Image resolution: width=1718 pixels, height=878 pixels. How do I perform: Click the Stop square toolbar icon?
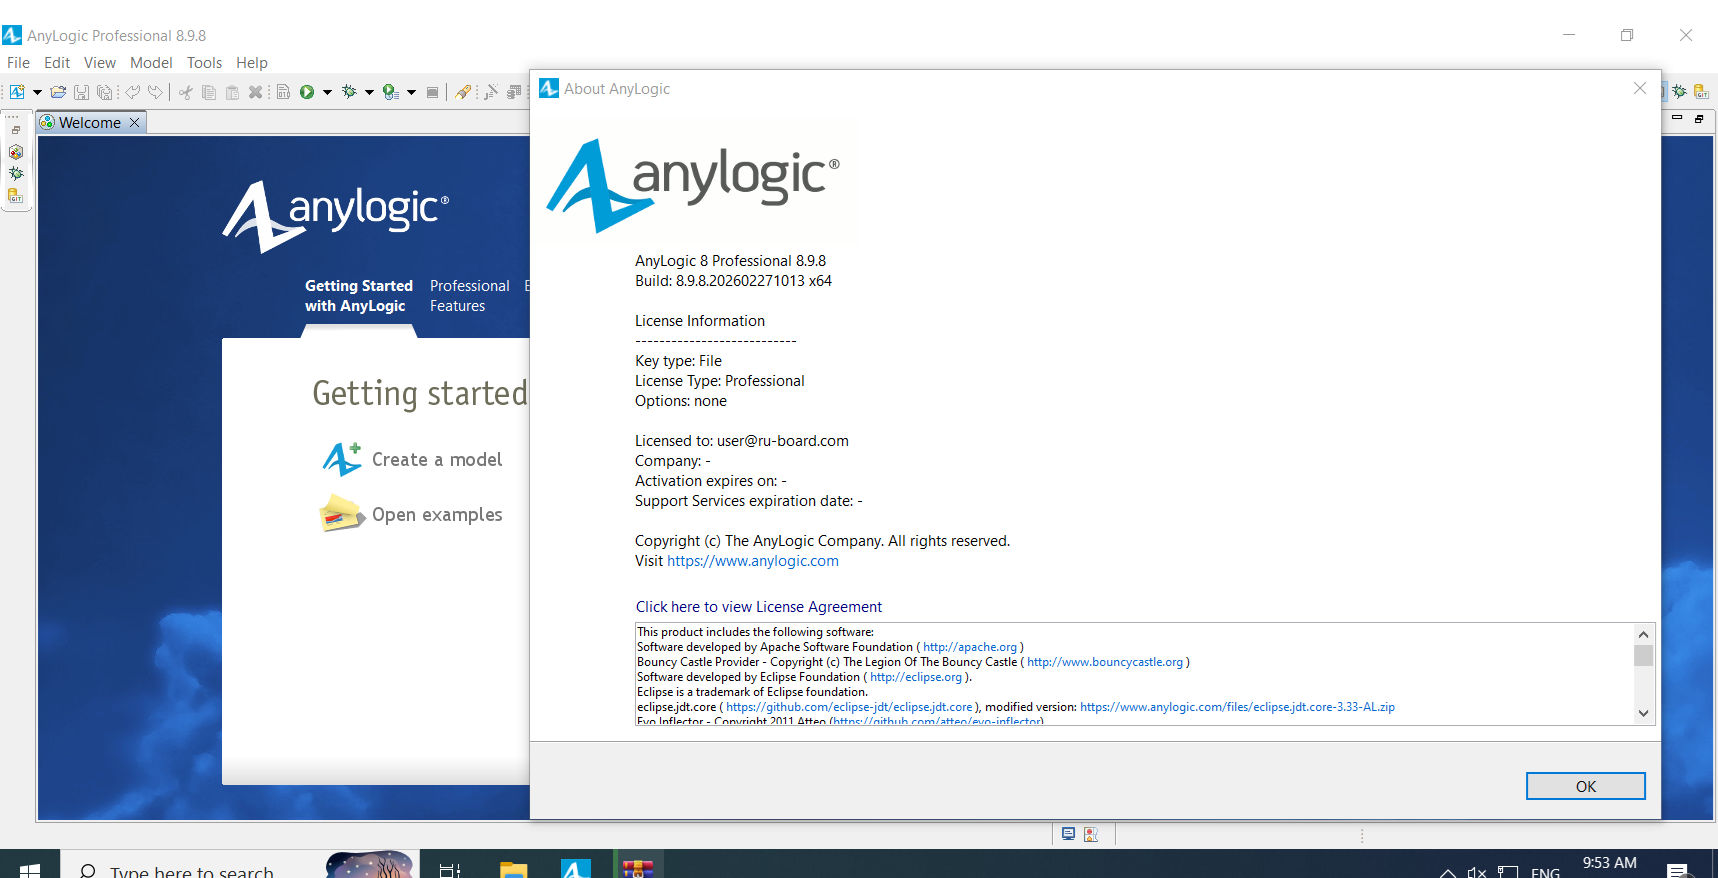(432, 92)
